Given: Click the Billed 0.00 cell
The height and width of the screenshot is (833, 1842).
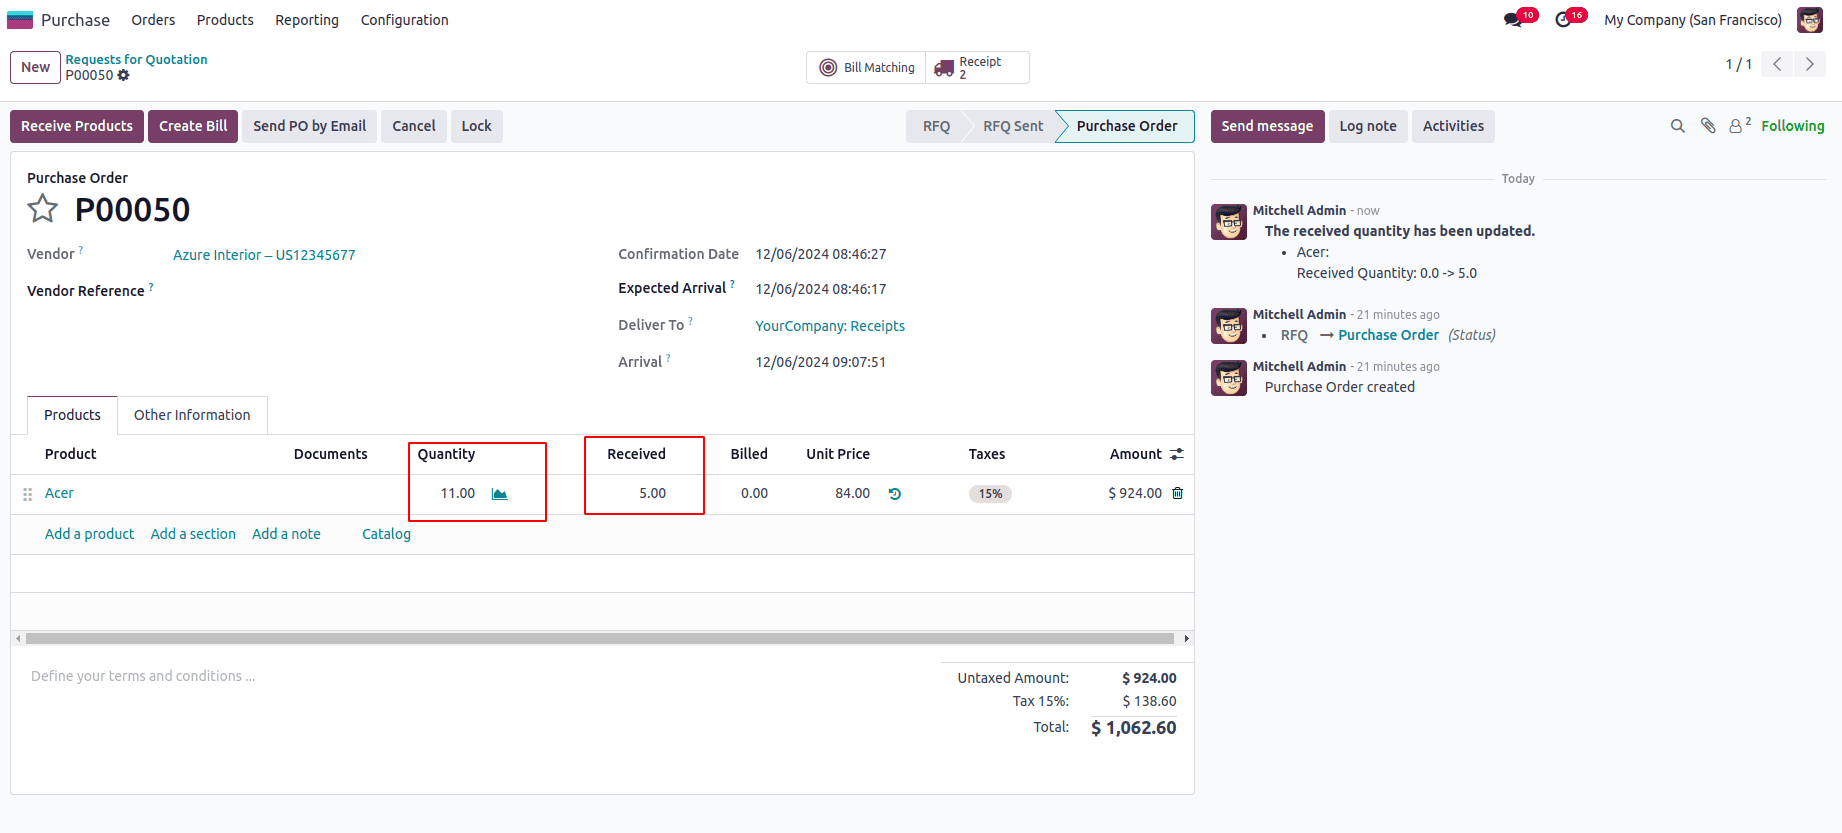Looking at the screenshot, I should (754, 493).
